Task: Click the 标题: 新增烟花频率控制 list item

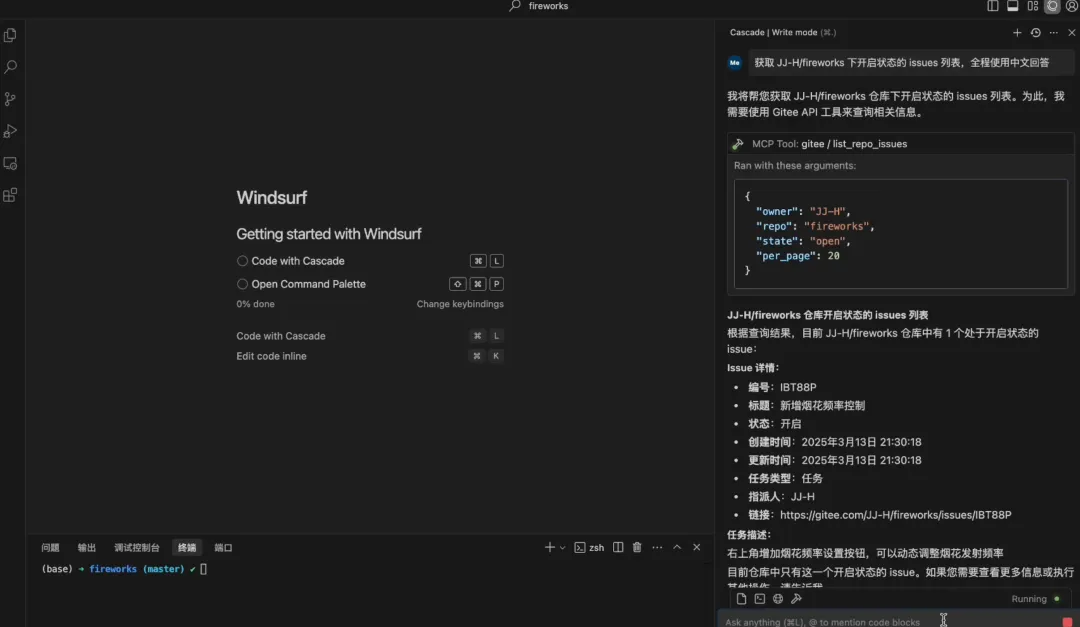Action: [806, 406]
